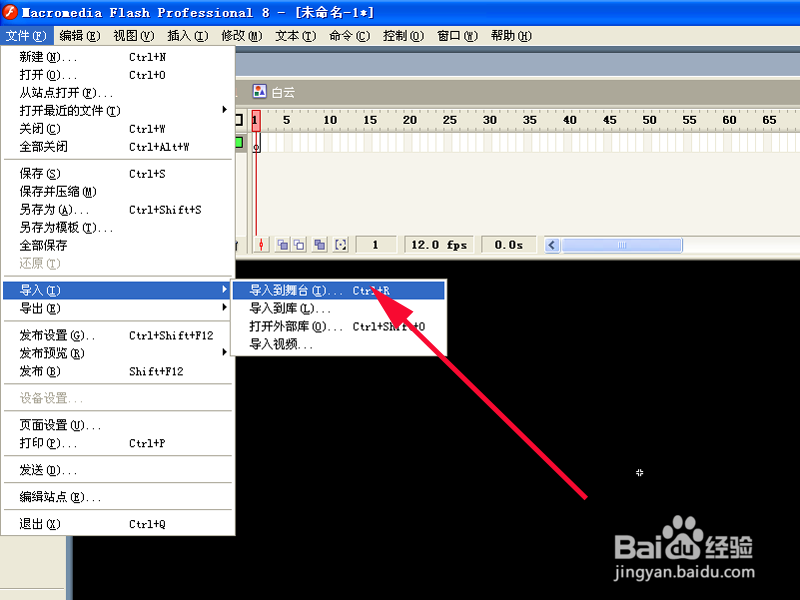Choose 打印(P) menu entry
Image resolution: width=800 pixels, height=600 pixels.
tap(117, 443)
